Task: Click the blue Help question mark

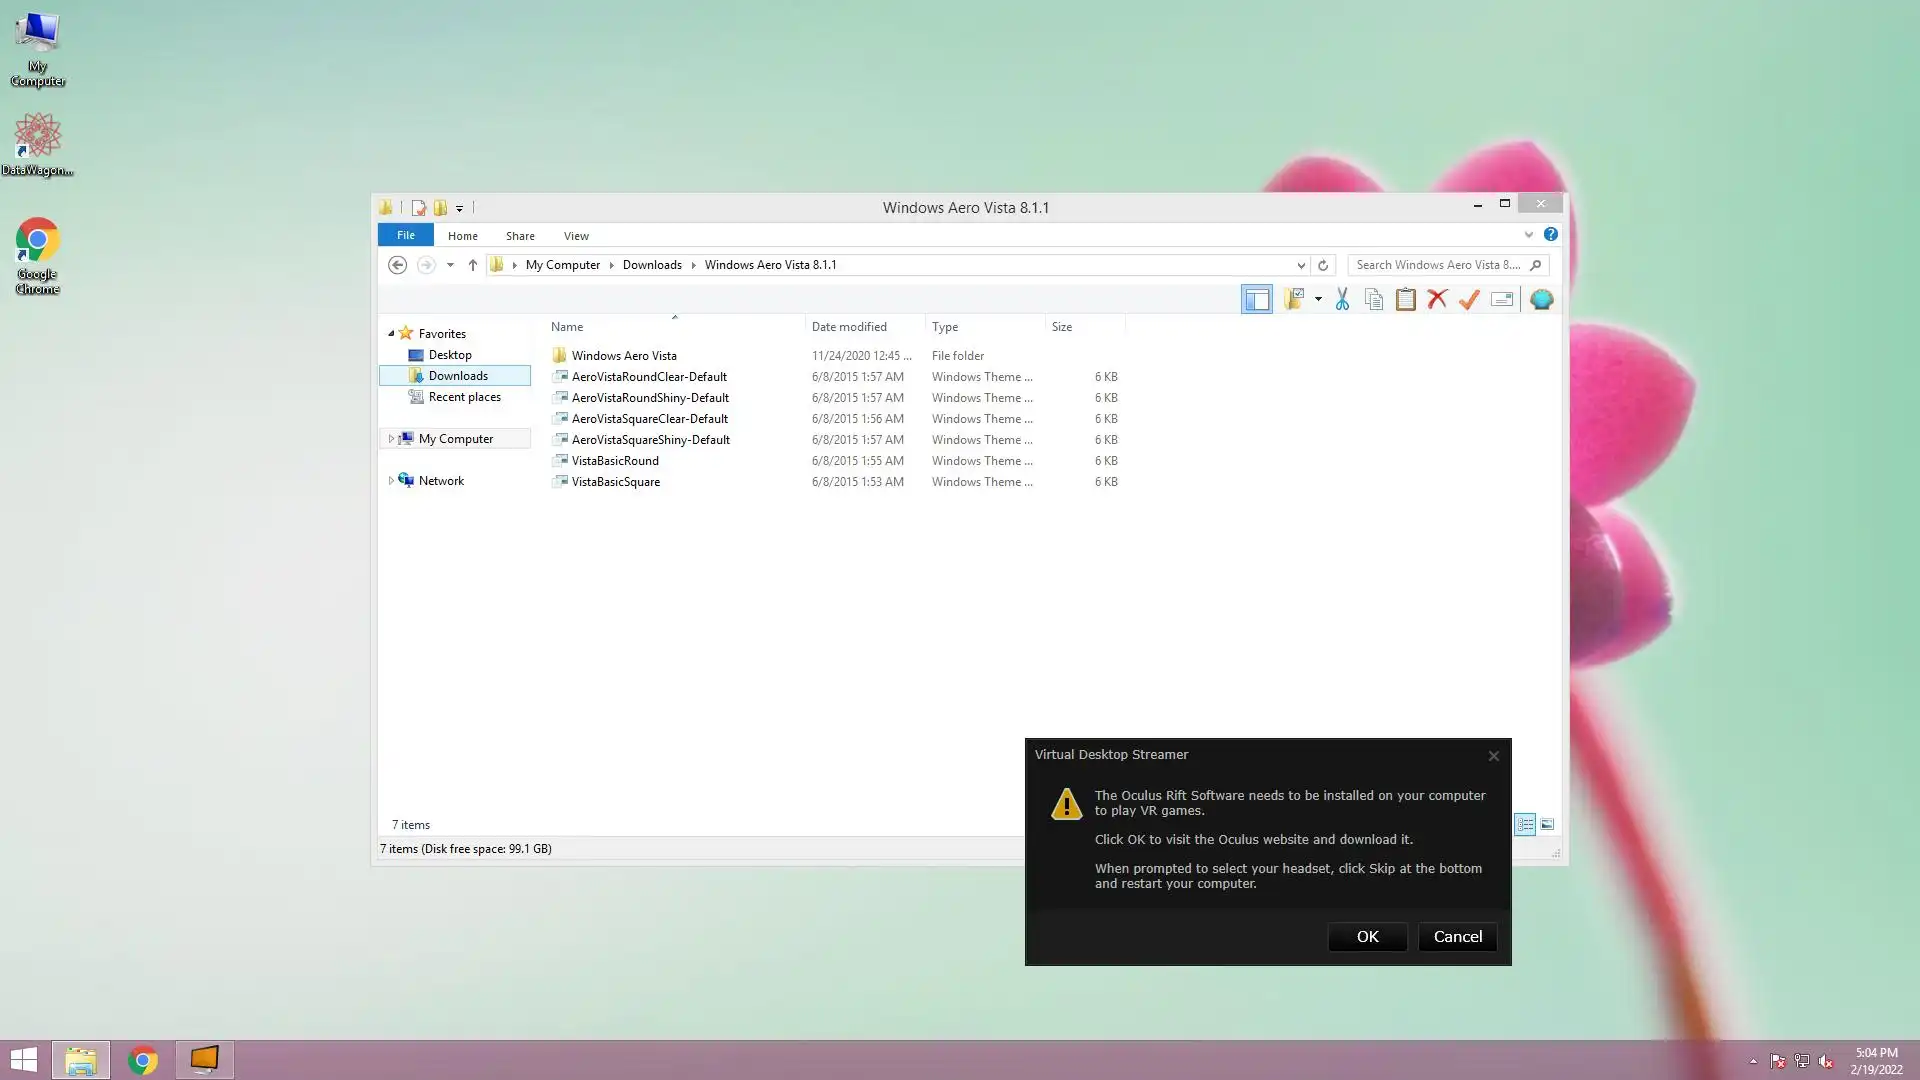Action: (1550, 234)
